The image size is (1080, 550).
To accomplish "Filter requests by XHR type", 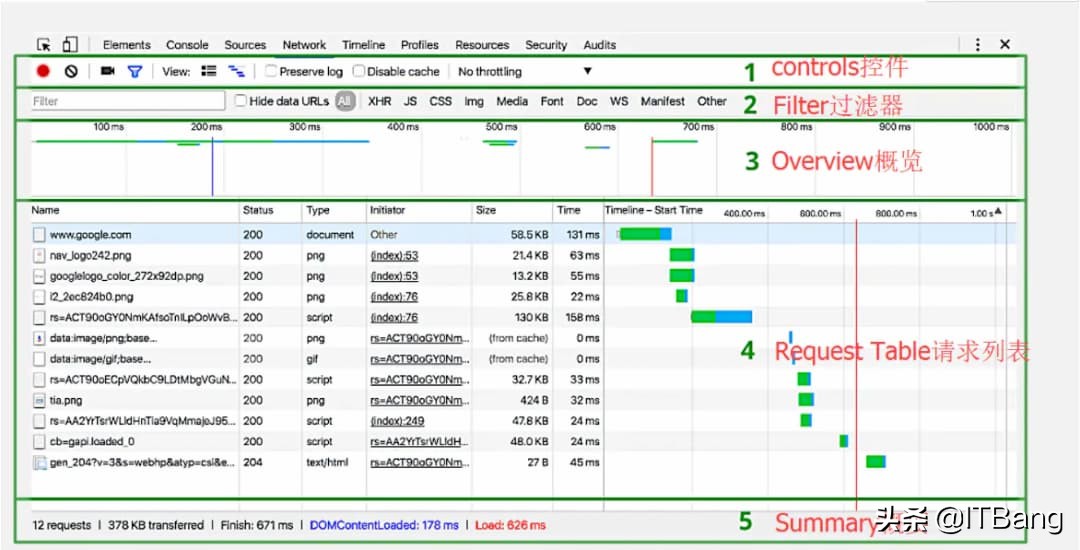I will click(379, 101).
